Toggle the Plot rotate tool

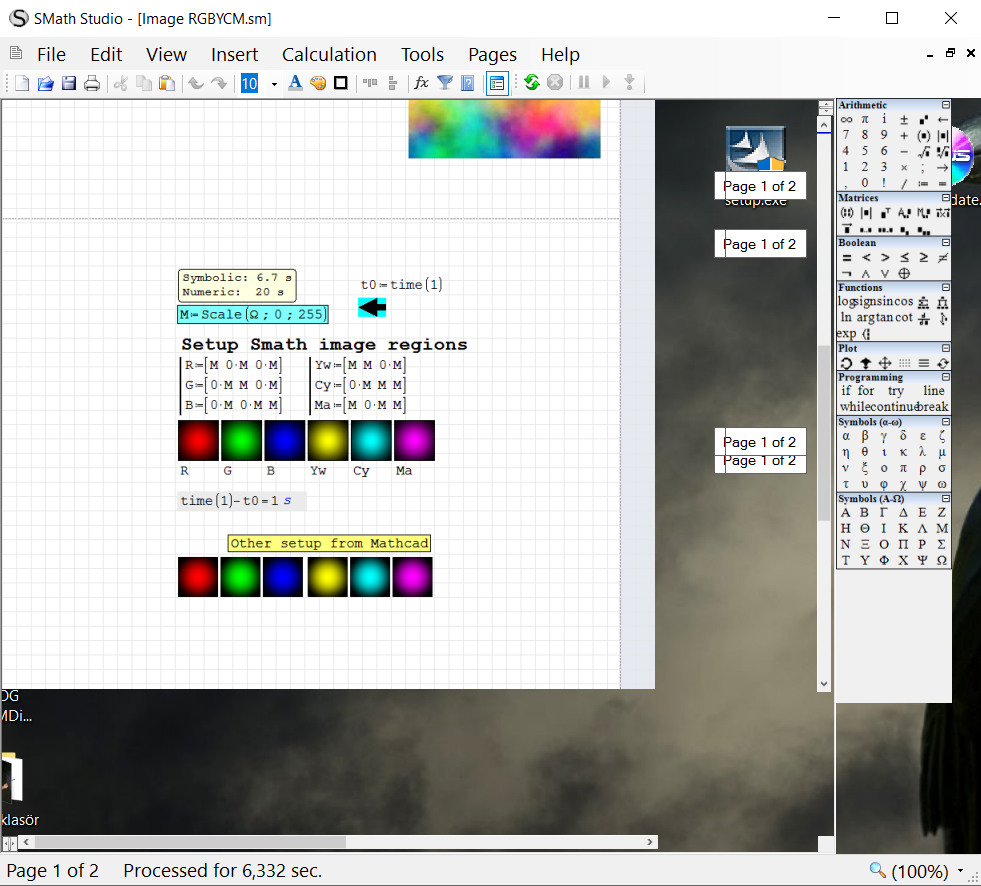[x=846, y=363]
